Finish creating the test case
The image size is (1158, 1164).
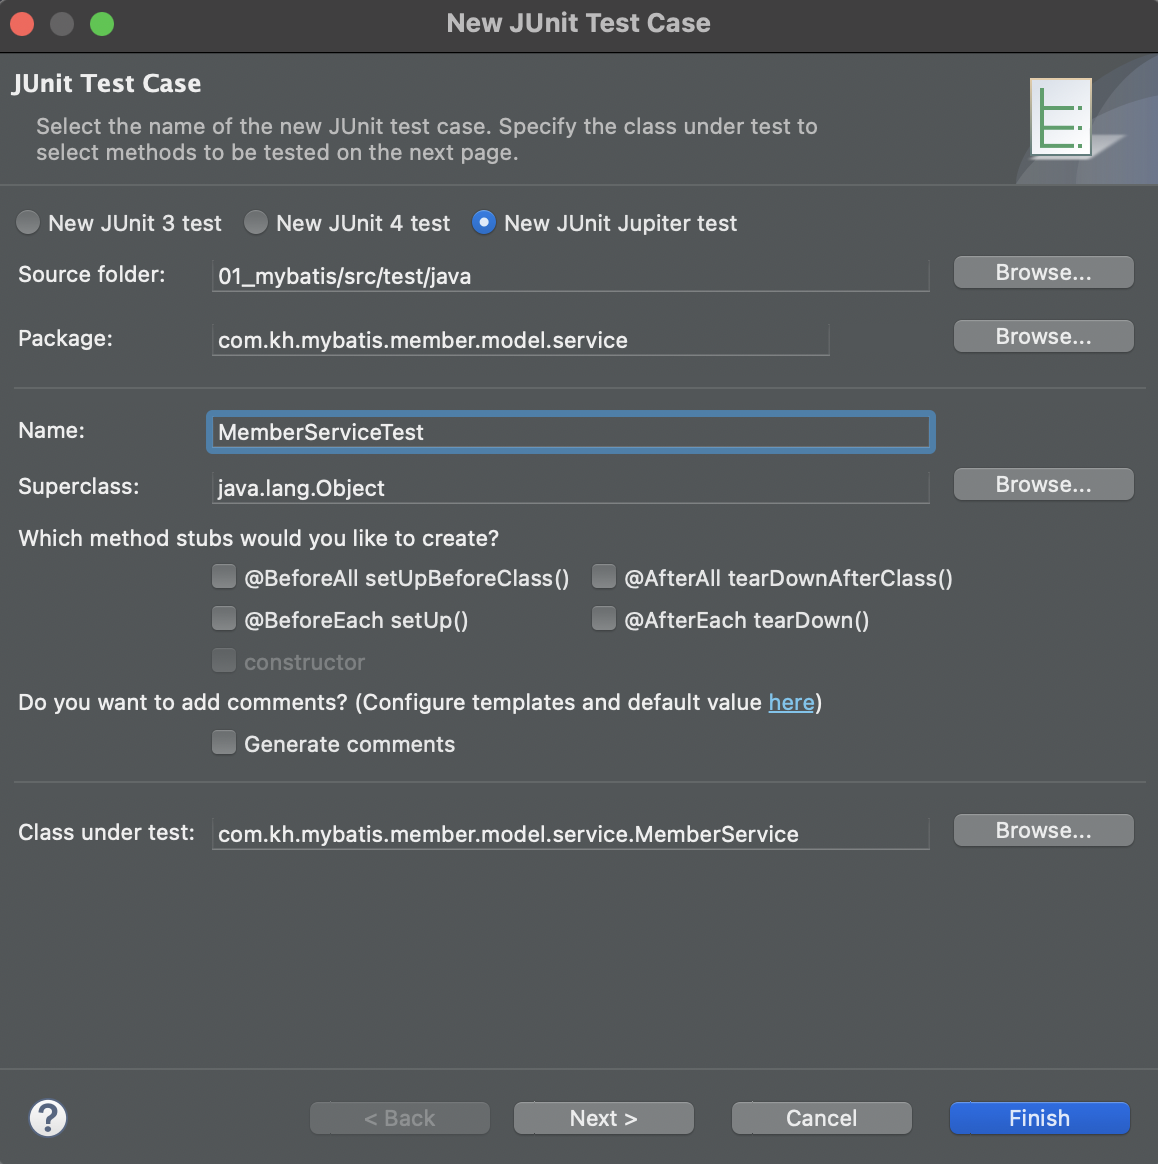pos(1039,1118)
